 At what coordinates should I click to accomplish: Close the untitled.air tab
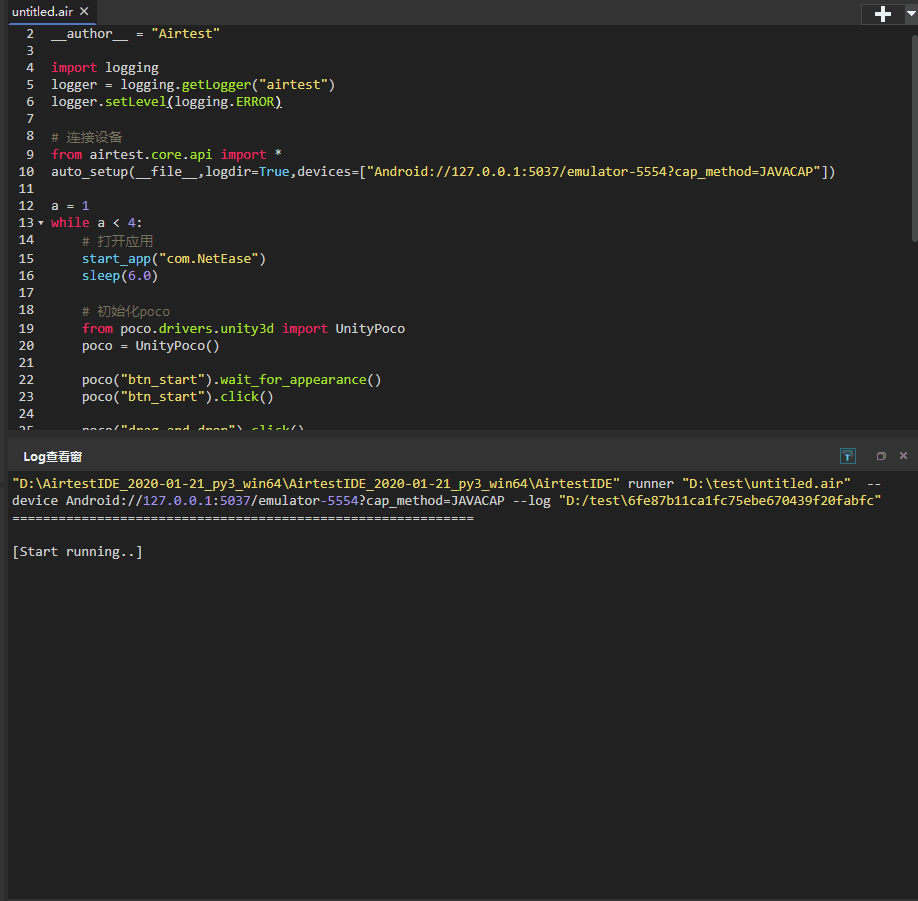[x=84, y=11]
